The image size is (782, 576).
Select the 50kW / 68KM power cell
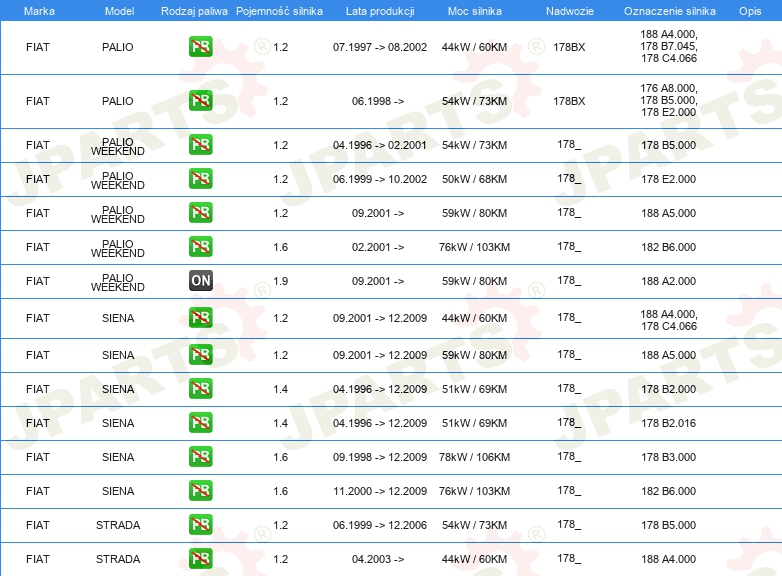pos(474,179)
